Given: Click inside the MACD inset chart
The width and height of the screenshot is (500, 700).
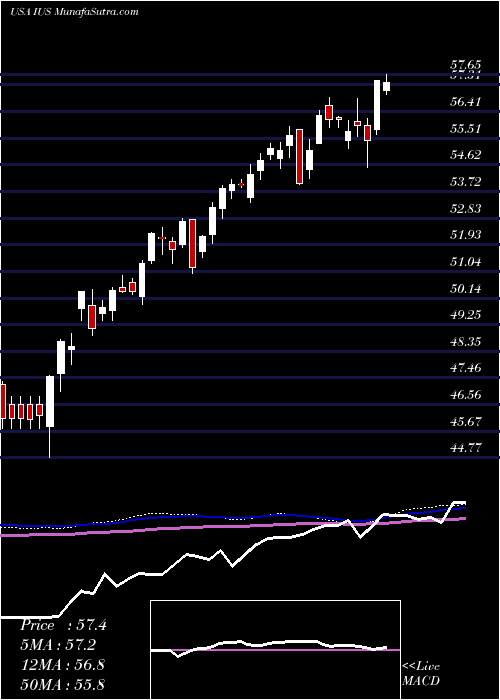Looking at the screenshot, I should [x=275, y=650].
